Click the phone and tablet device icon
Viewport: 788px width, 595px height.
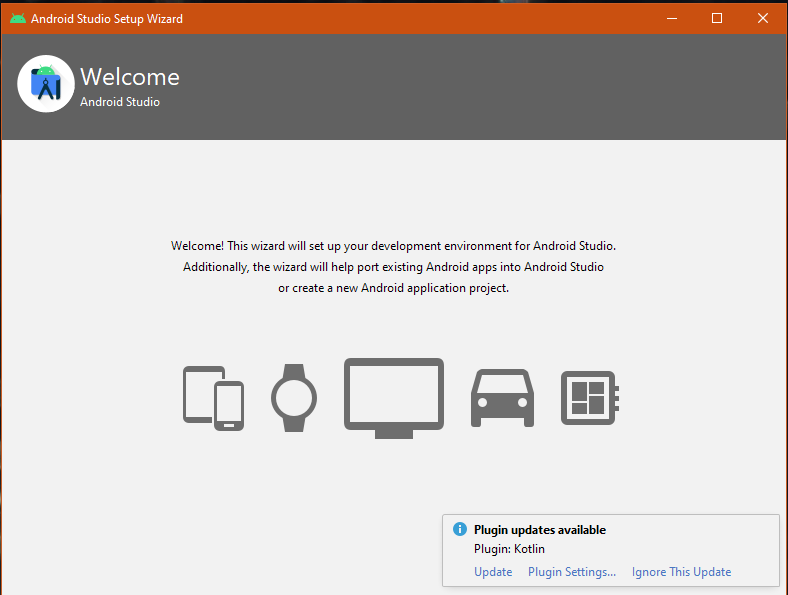point(213,397)
